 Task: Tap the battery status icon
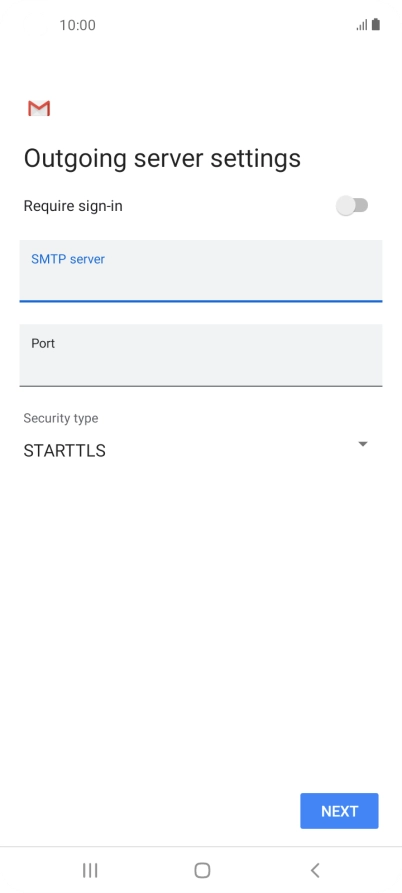click(376, 24)
